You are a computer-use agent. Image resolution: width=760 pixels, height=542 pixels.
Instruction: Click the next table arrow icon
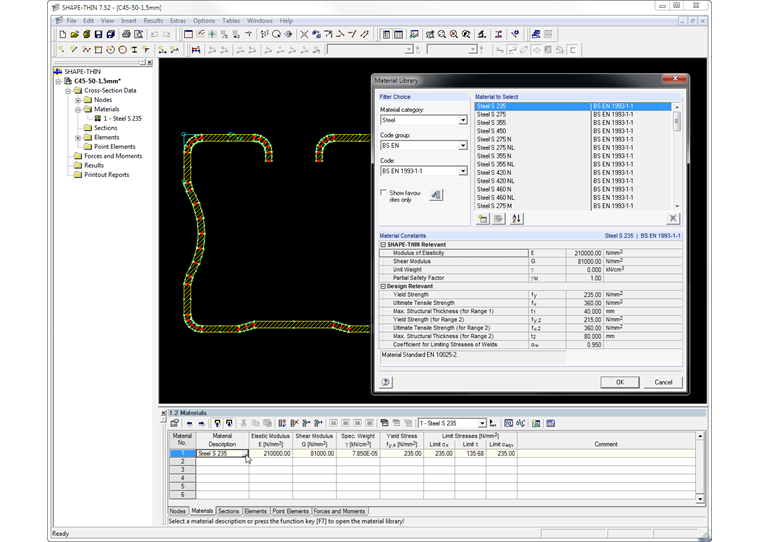pyautogui.click(x=201, y=423)
